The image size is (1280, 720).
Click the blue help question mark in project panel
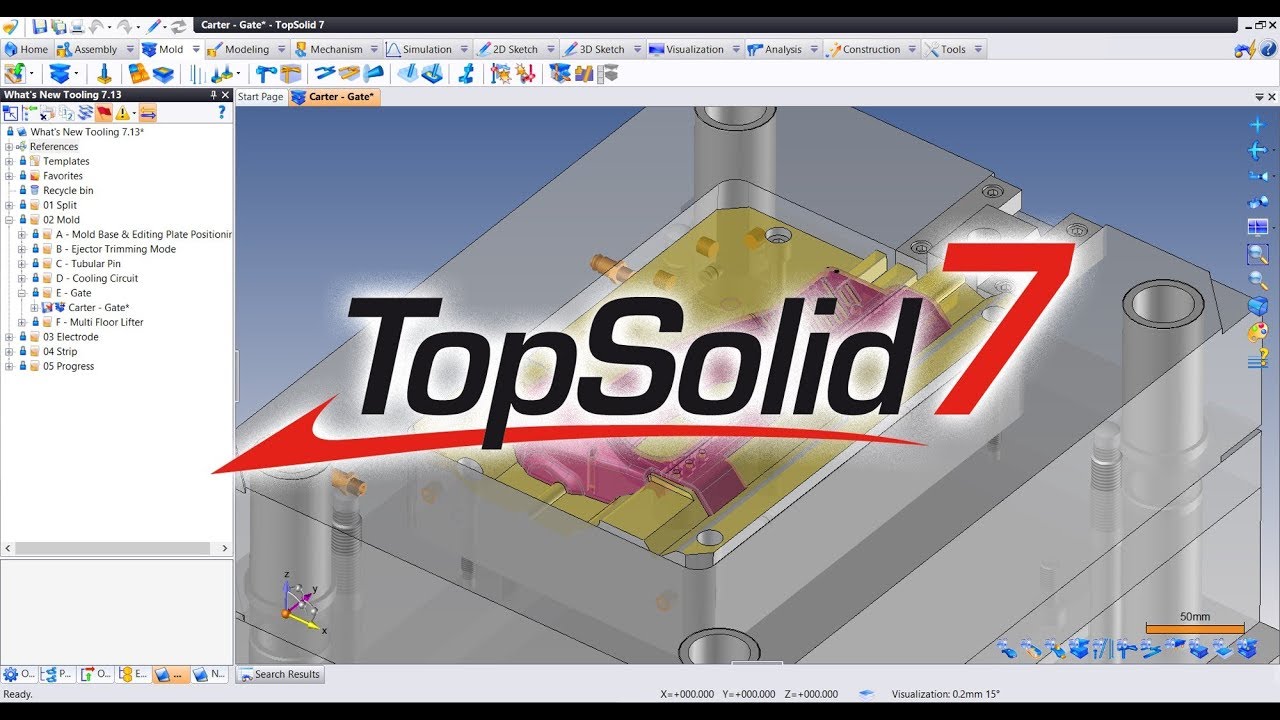click(x=222, y=113)
